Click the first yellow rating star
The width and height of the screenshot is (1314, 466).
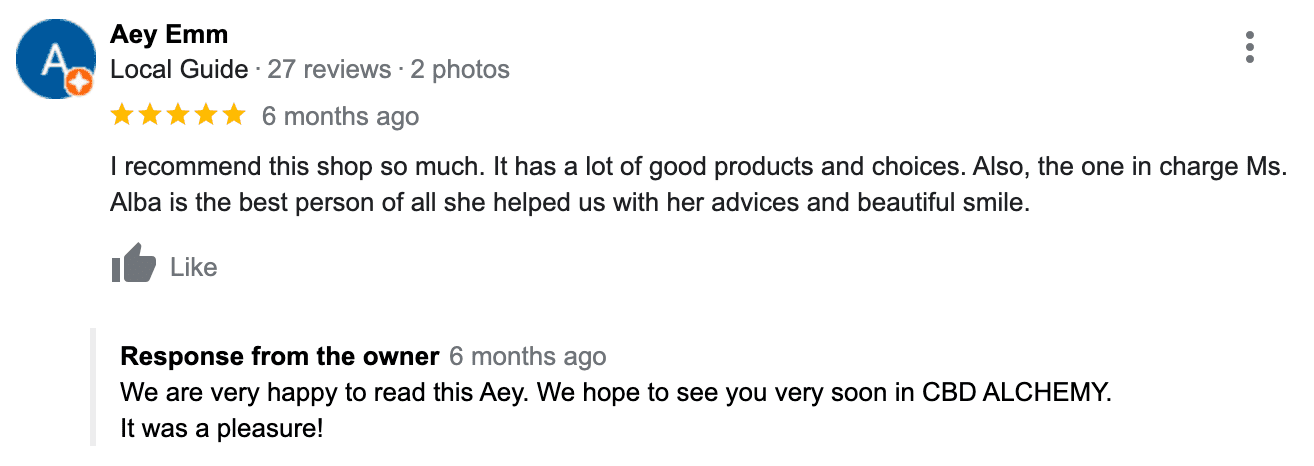(x=122, y=115)
